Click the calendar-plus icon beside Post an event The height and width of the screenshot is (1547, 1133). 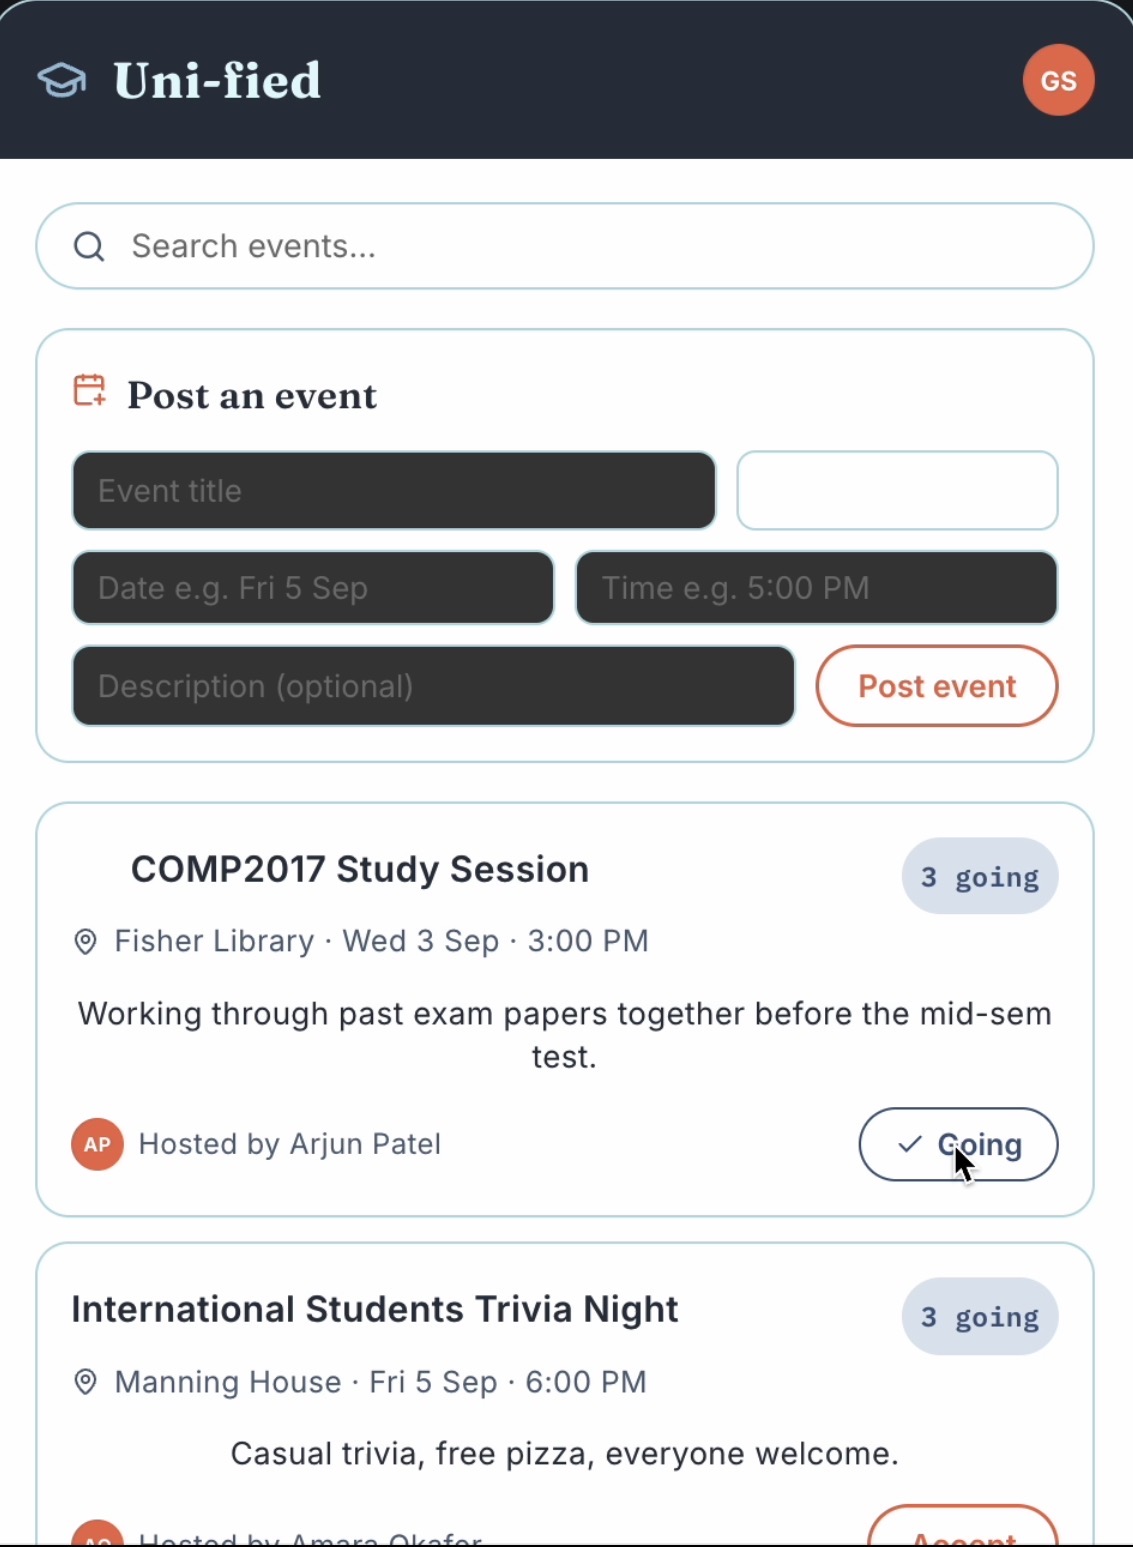click(x=90, y=391)
